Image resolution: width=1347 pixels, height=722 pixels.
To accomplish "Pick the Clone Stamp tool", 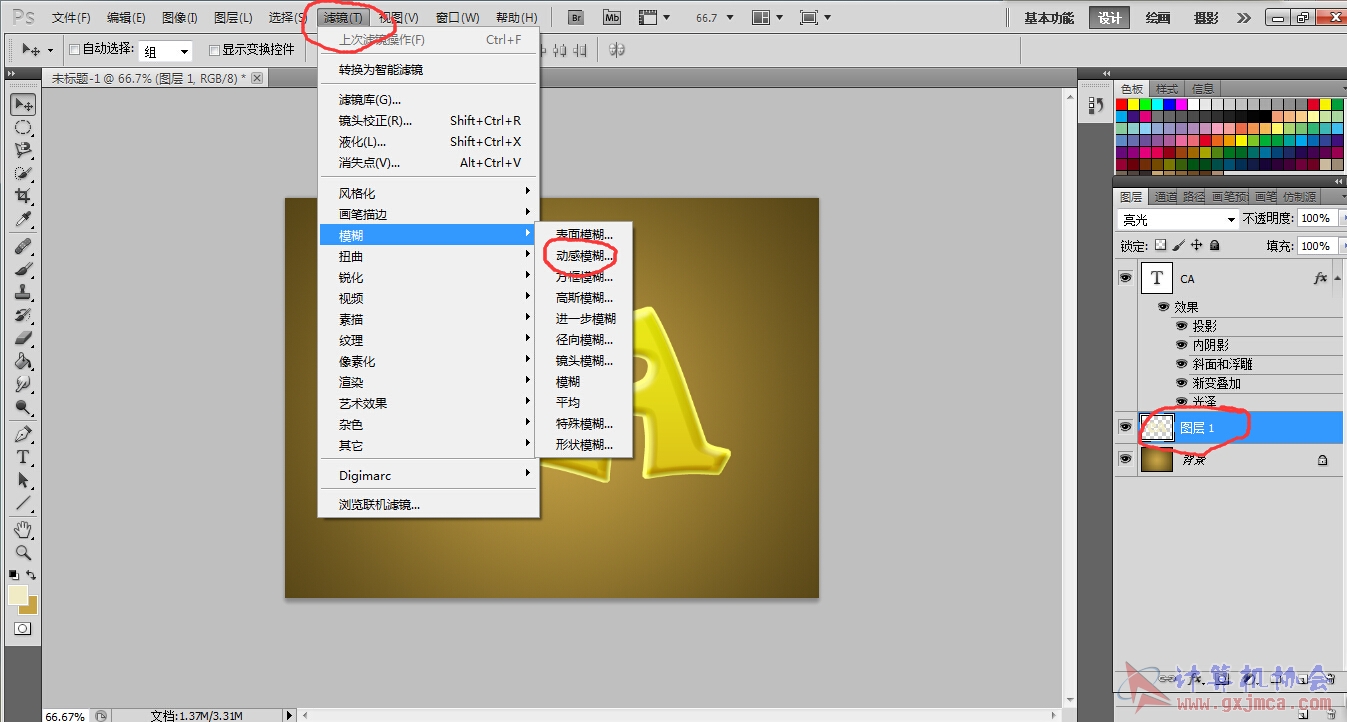I will [x=23, y=291].
